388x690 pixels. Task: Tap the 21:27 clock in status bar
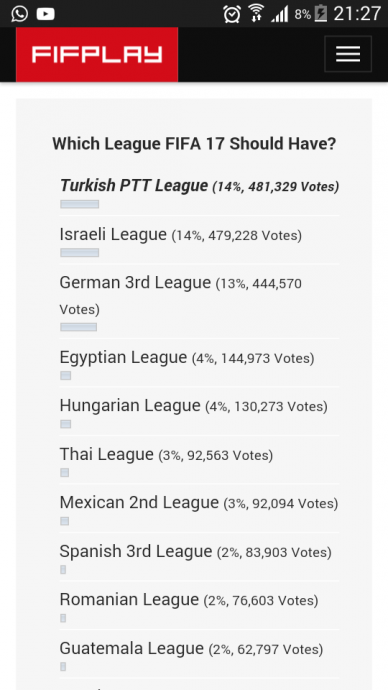pyautogui.click(x=357, y=14)
